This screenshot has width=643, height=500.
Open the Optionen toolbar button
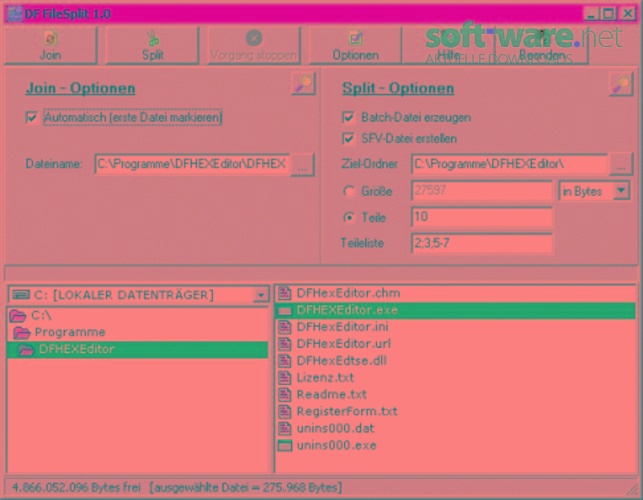coord(355,46)
